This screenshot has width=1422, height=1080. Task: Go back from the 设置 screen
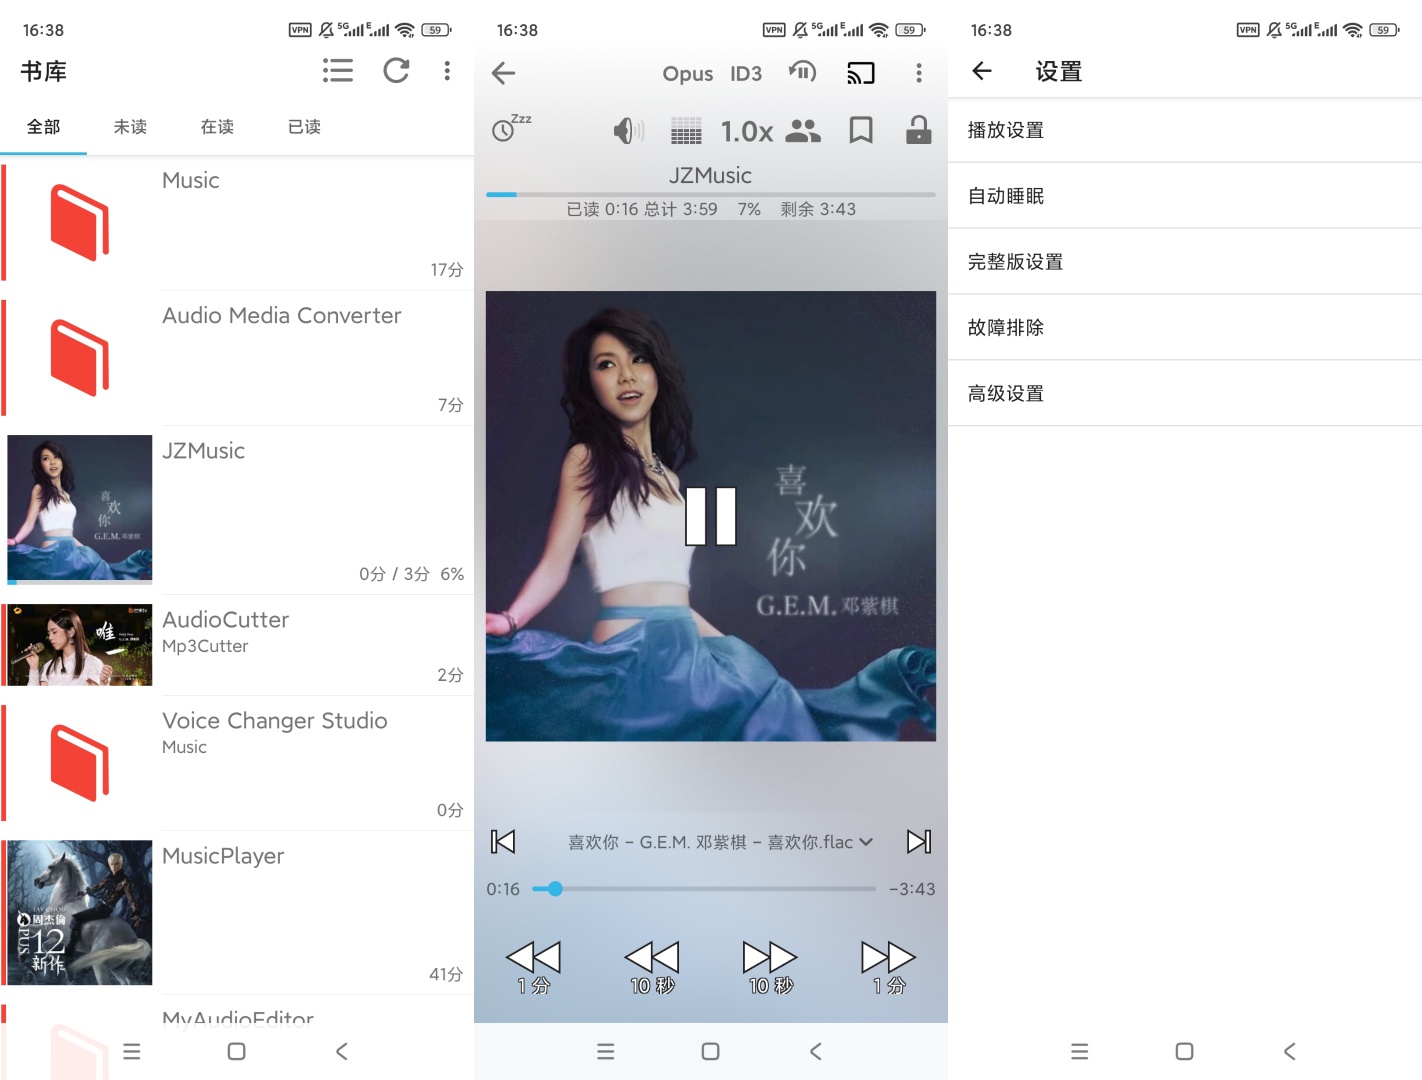pyautogui.click(x=982, y=71)
